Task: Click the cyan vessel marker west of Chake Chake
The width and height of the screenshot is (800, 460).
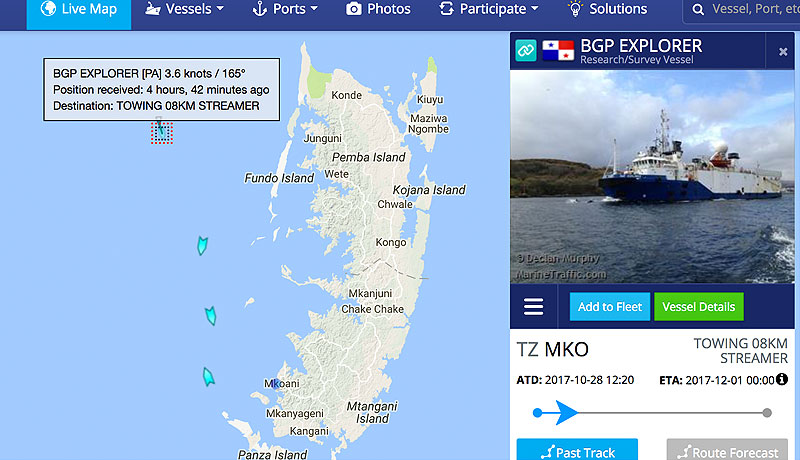Action: (211, 316)
